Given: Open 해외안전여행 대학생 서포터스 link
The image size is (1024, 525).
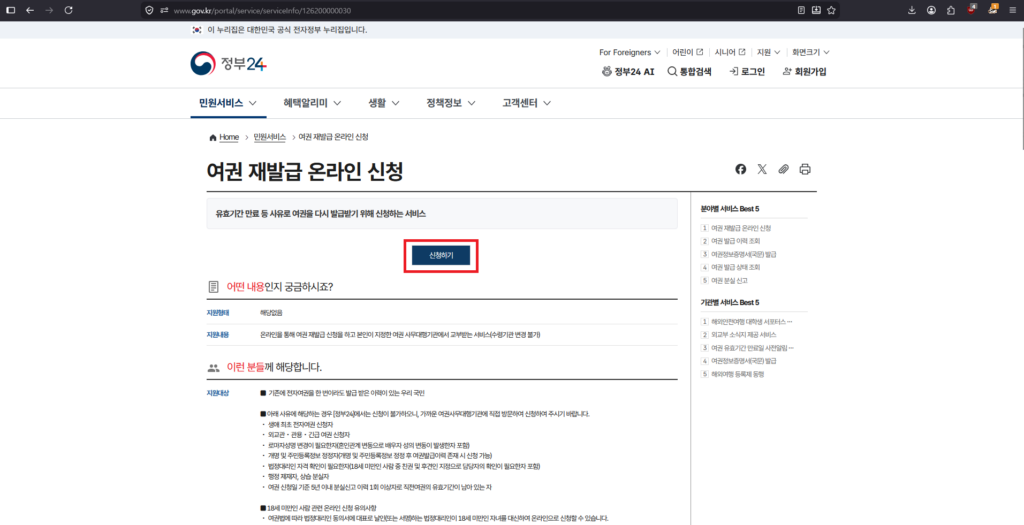Looking at the screenshot, I should [x=751, y=321].
